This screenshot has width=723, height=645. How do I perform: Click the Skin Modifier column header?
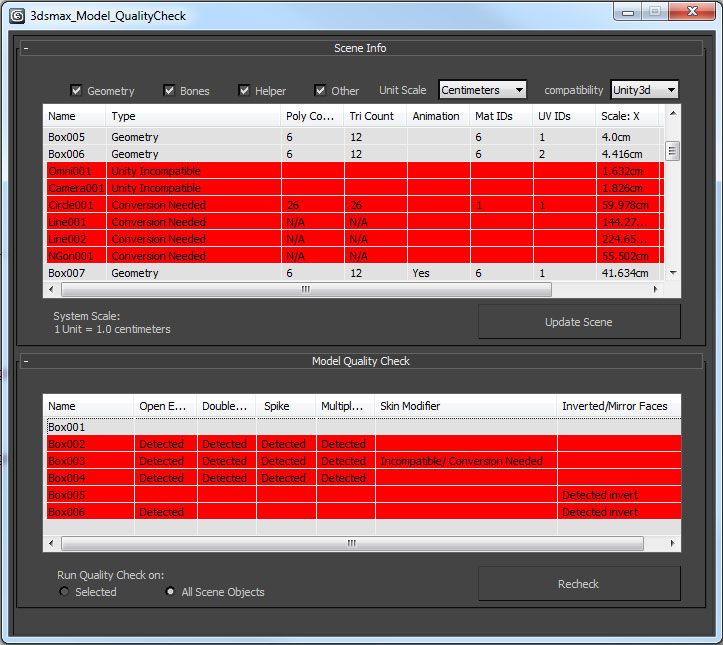pos(466,406)
